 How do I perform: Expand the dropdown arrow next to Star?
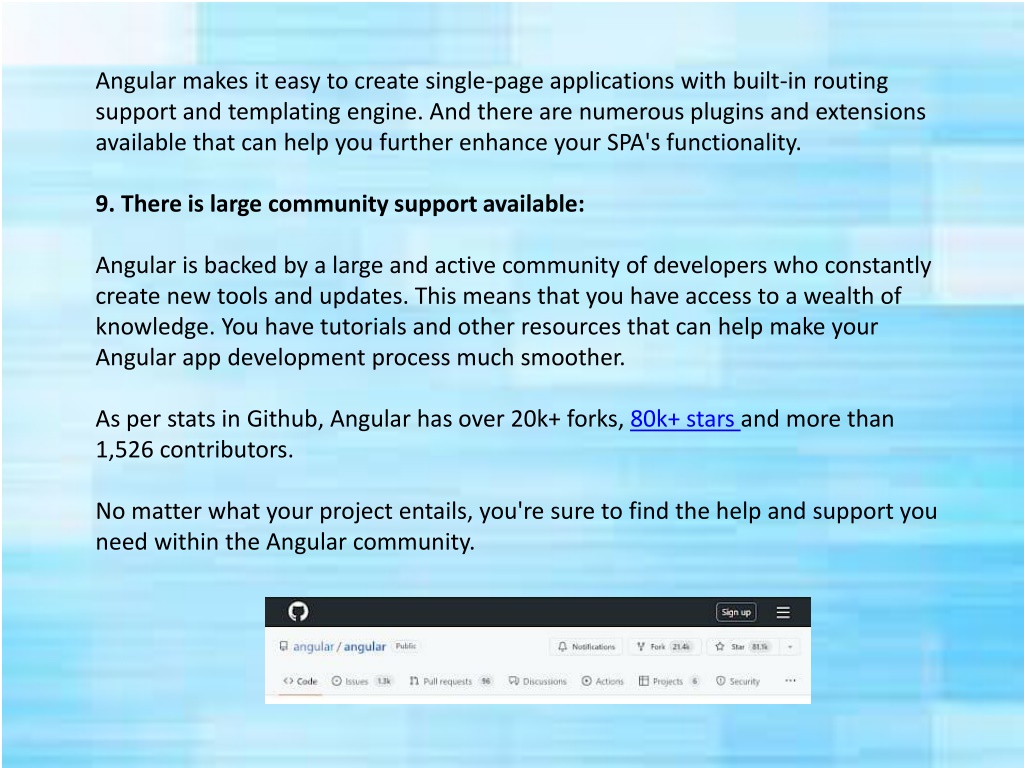[790, 647]
